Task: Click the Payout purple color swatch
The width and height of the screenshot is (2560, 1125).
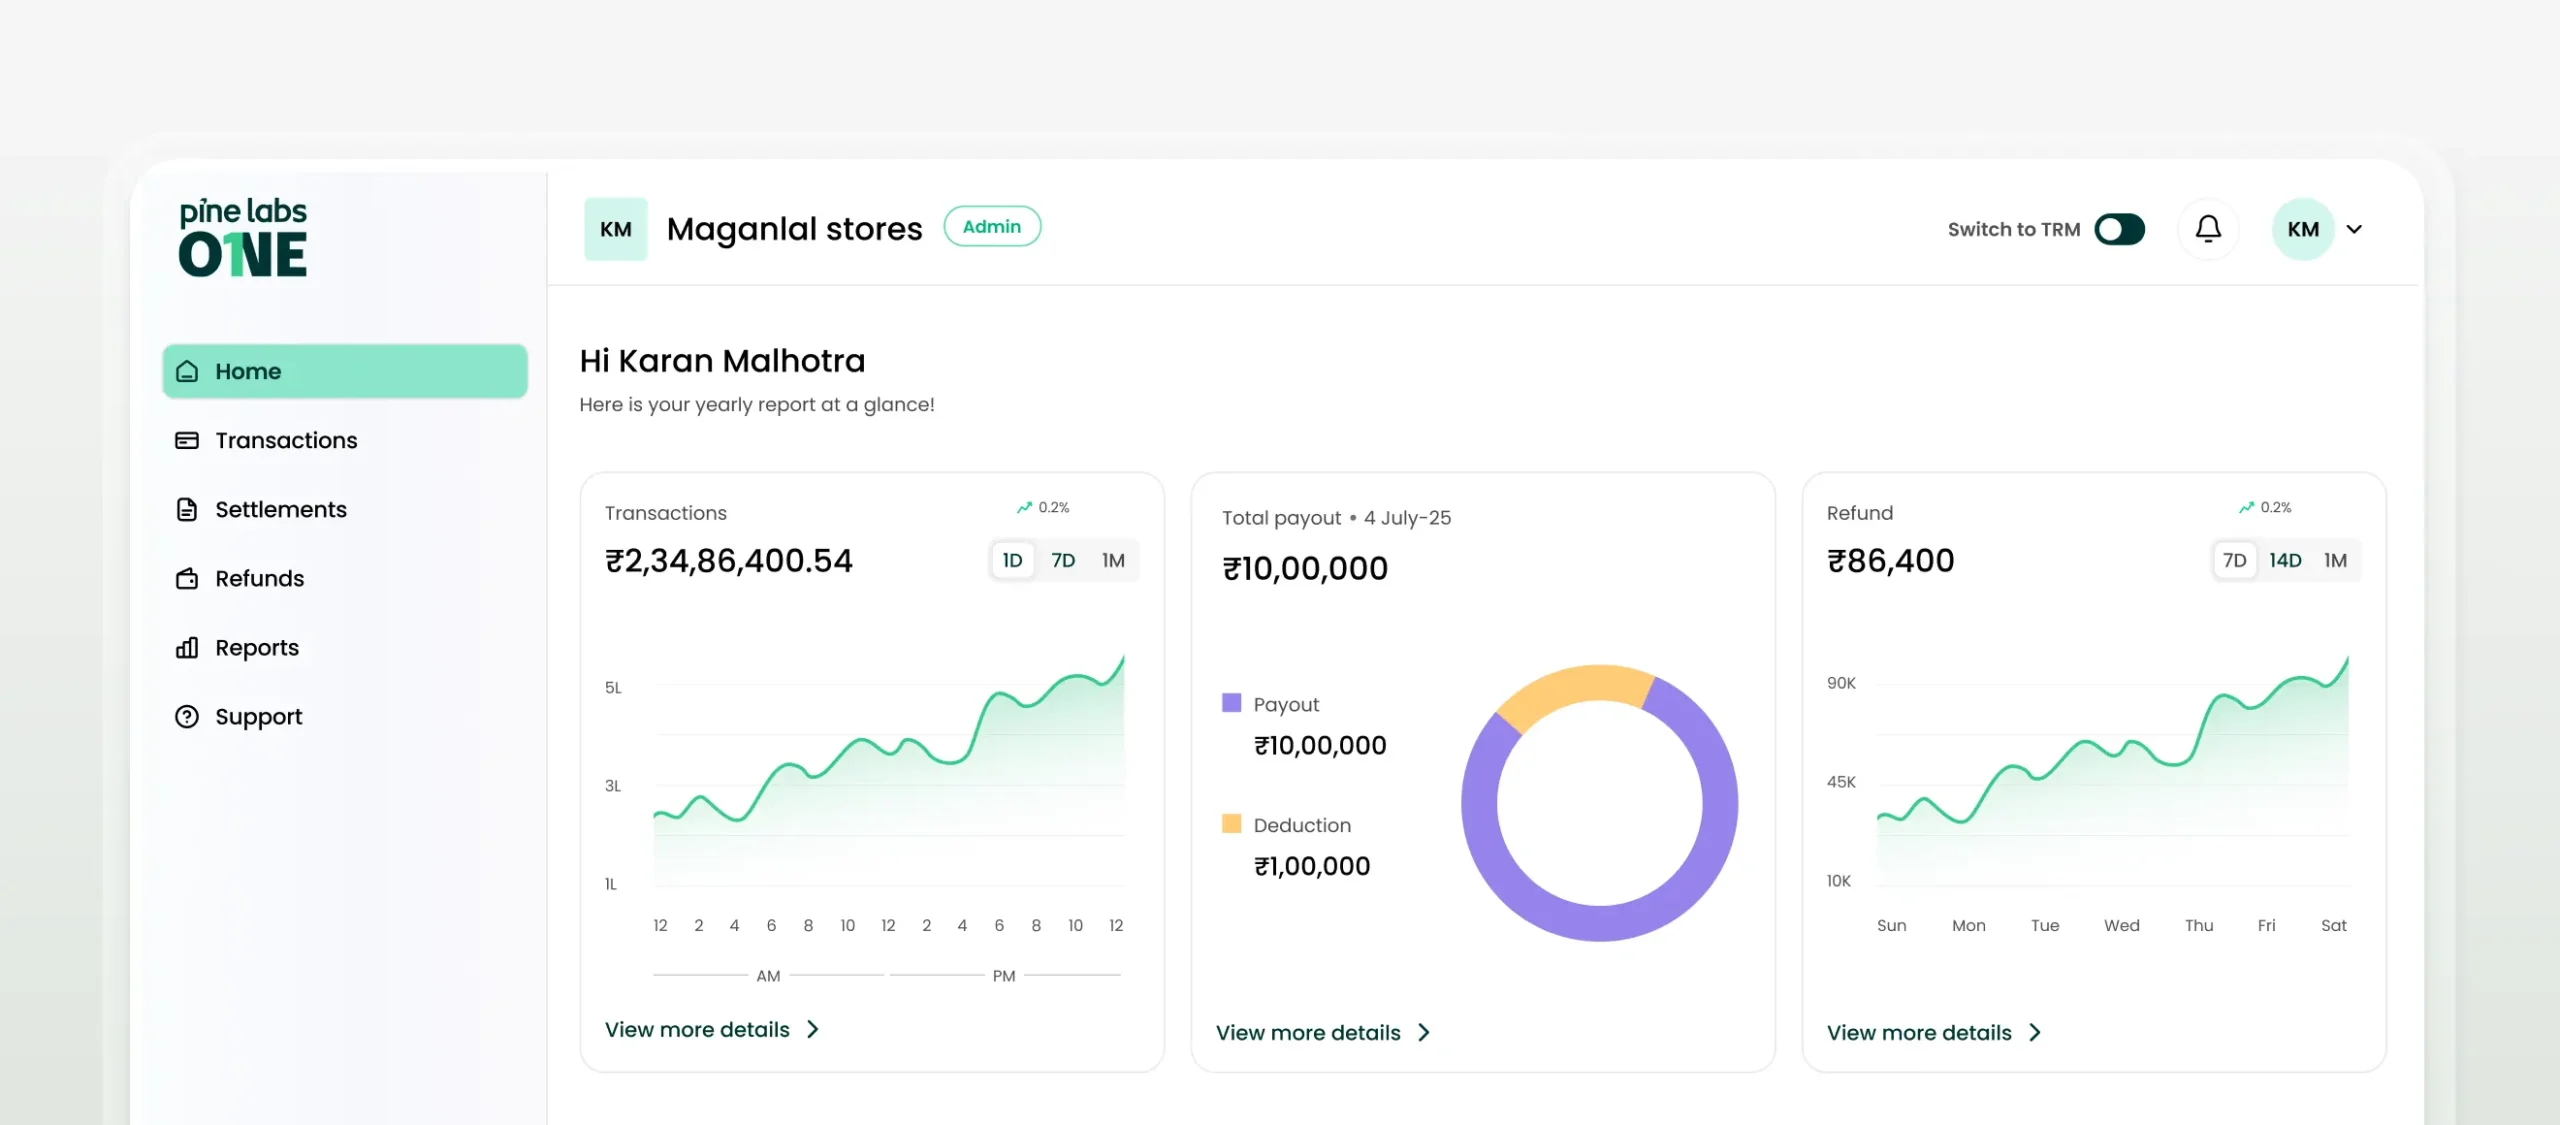Action: (1229, 703)
